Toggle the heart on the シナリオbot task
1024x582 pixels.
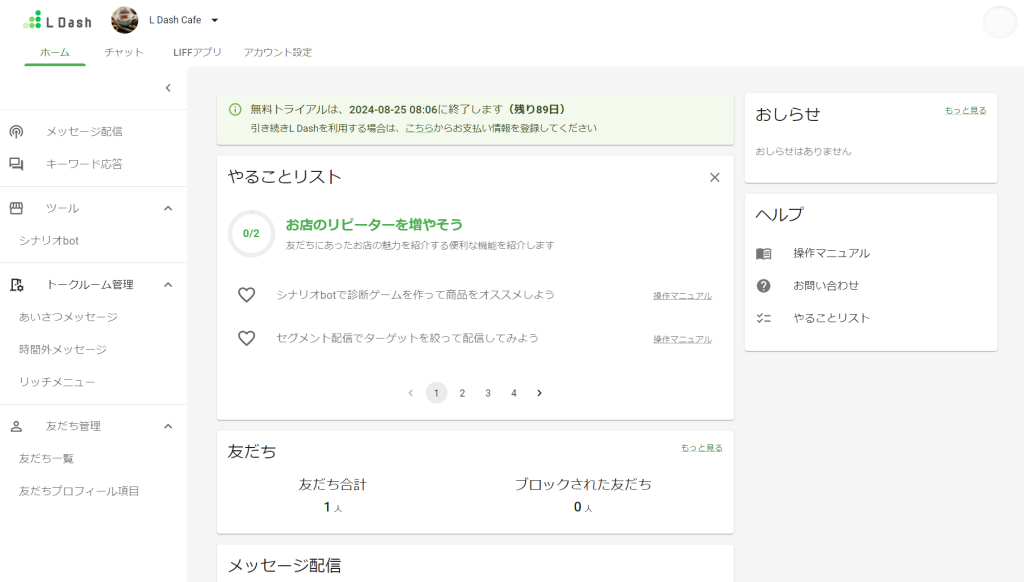click(246, 295)
